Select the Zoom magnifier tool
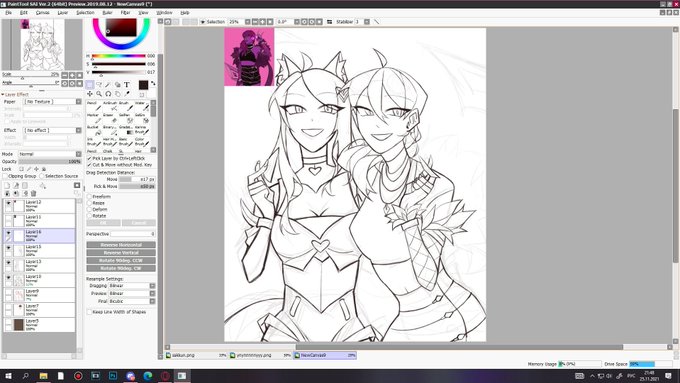The height and width of the screenshot is (383, 680). [99, 94]
